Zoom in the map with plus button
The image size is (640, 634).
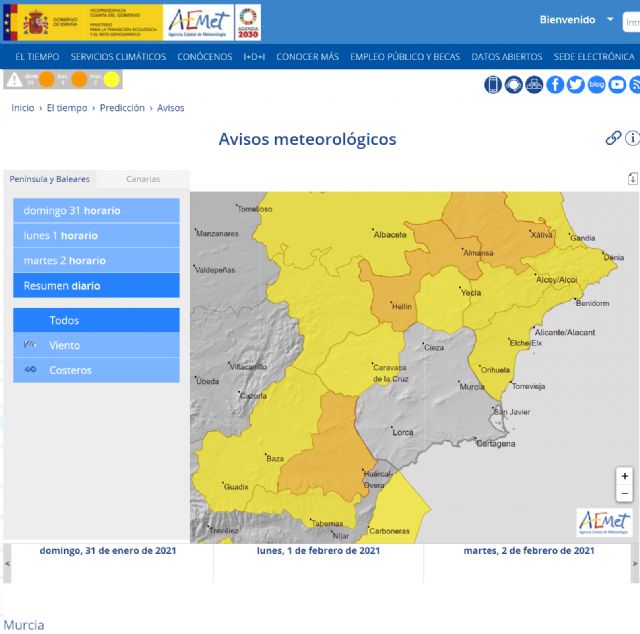(x=625, y=476)
